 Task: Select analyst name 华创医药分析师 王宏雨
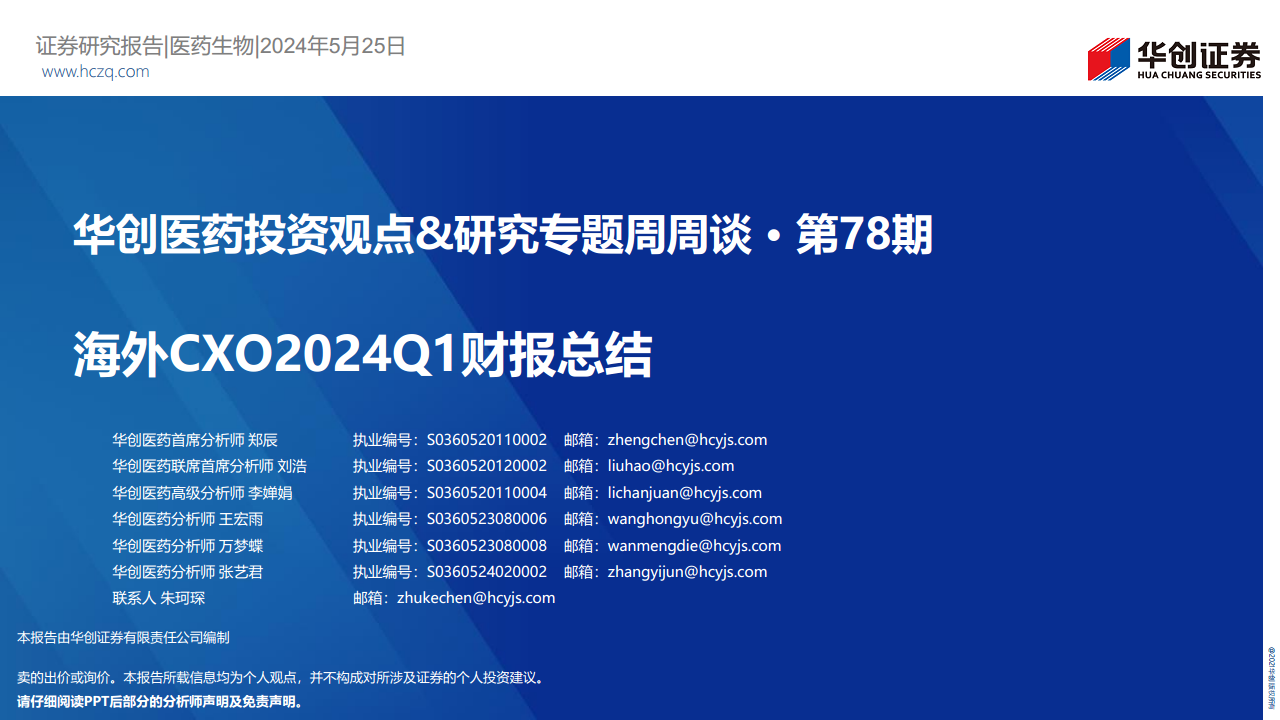188,519
